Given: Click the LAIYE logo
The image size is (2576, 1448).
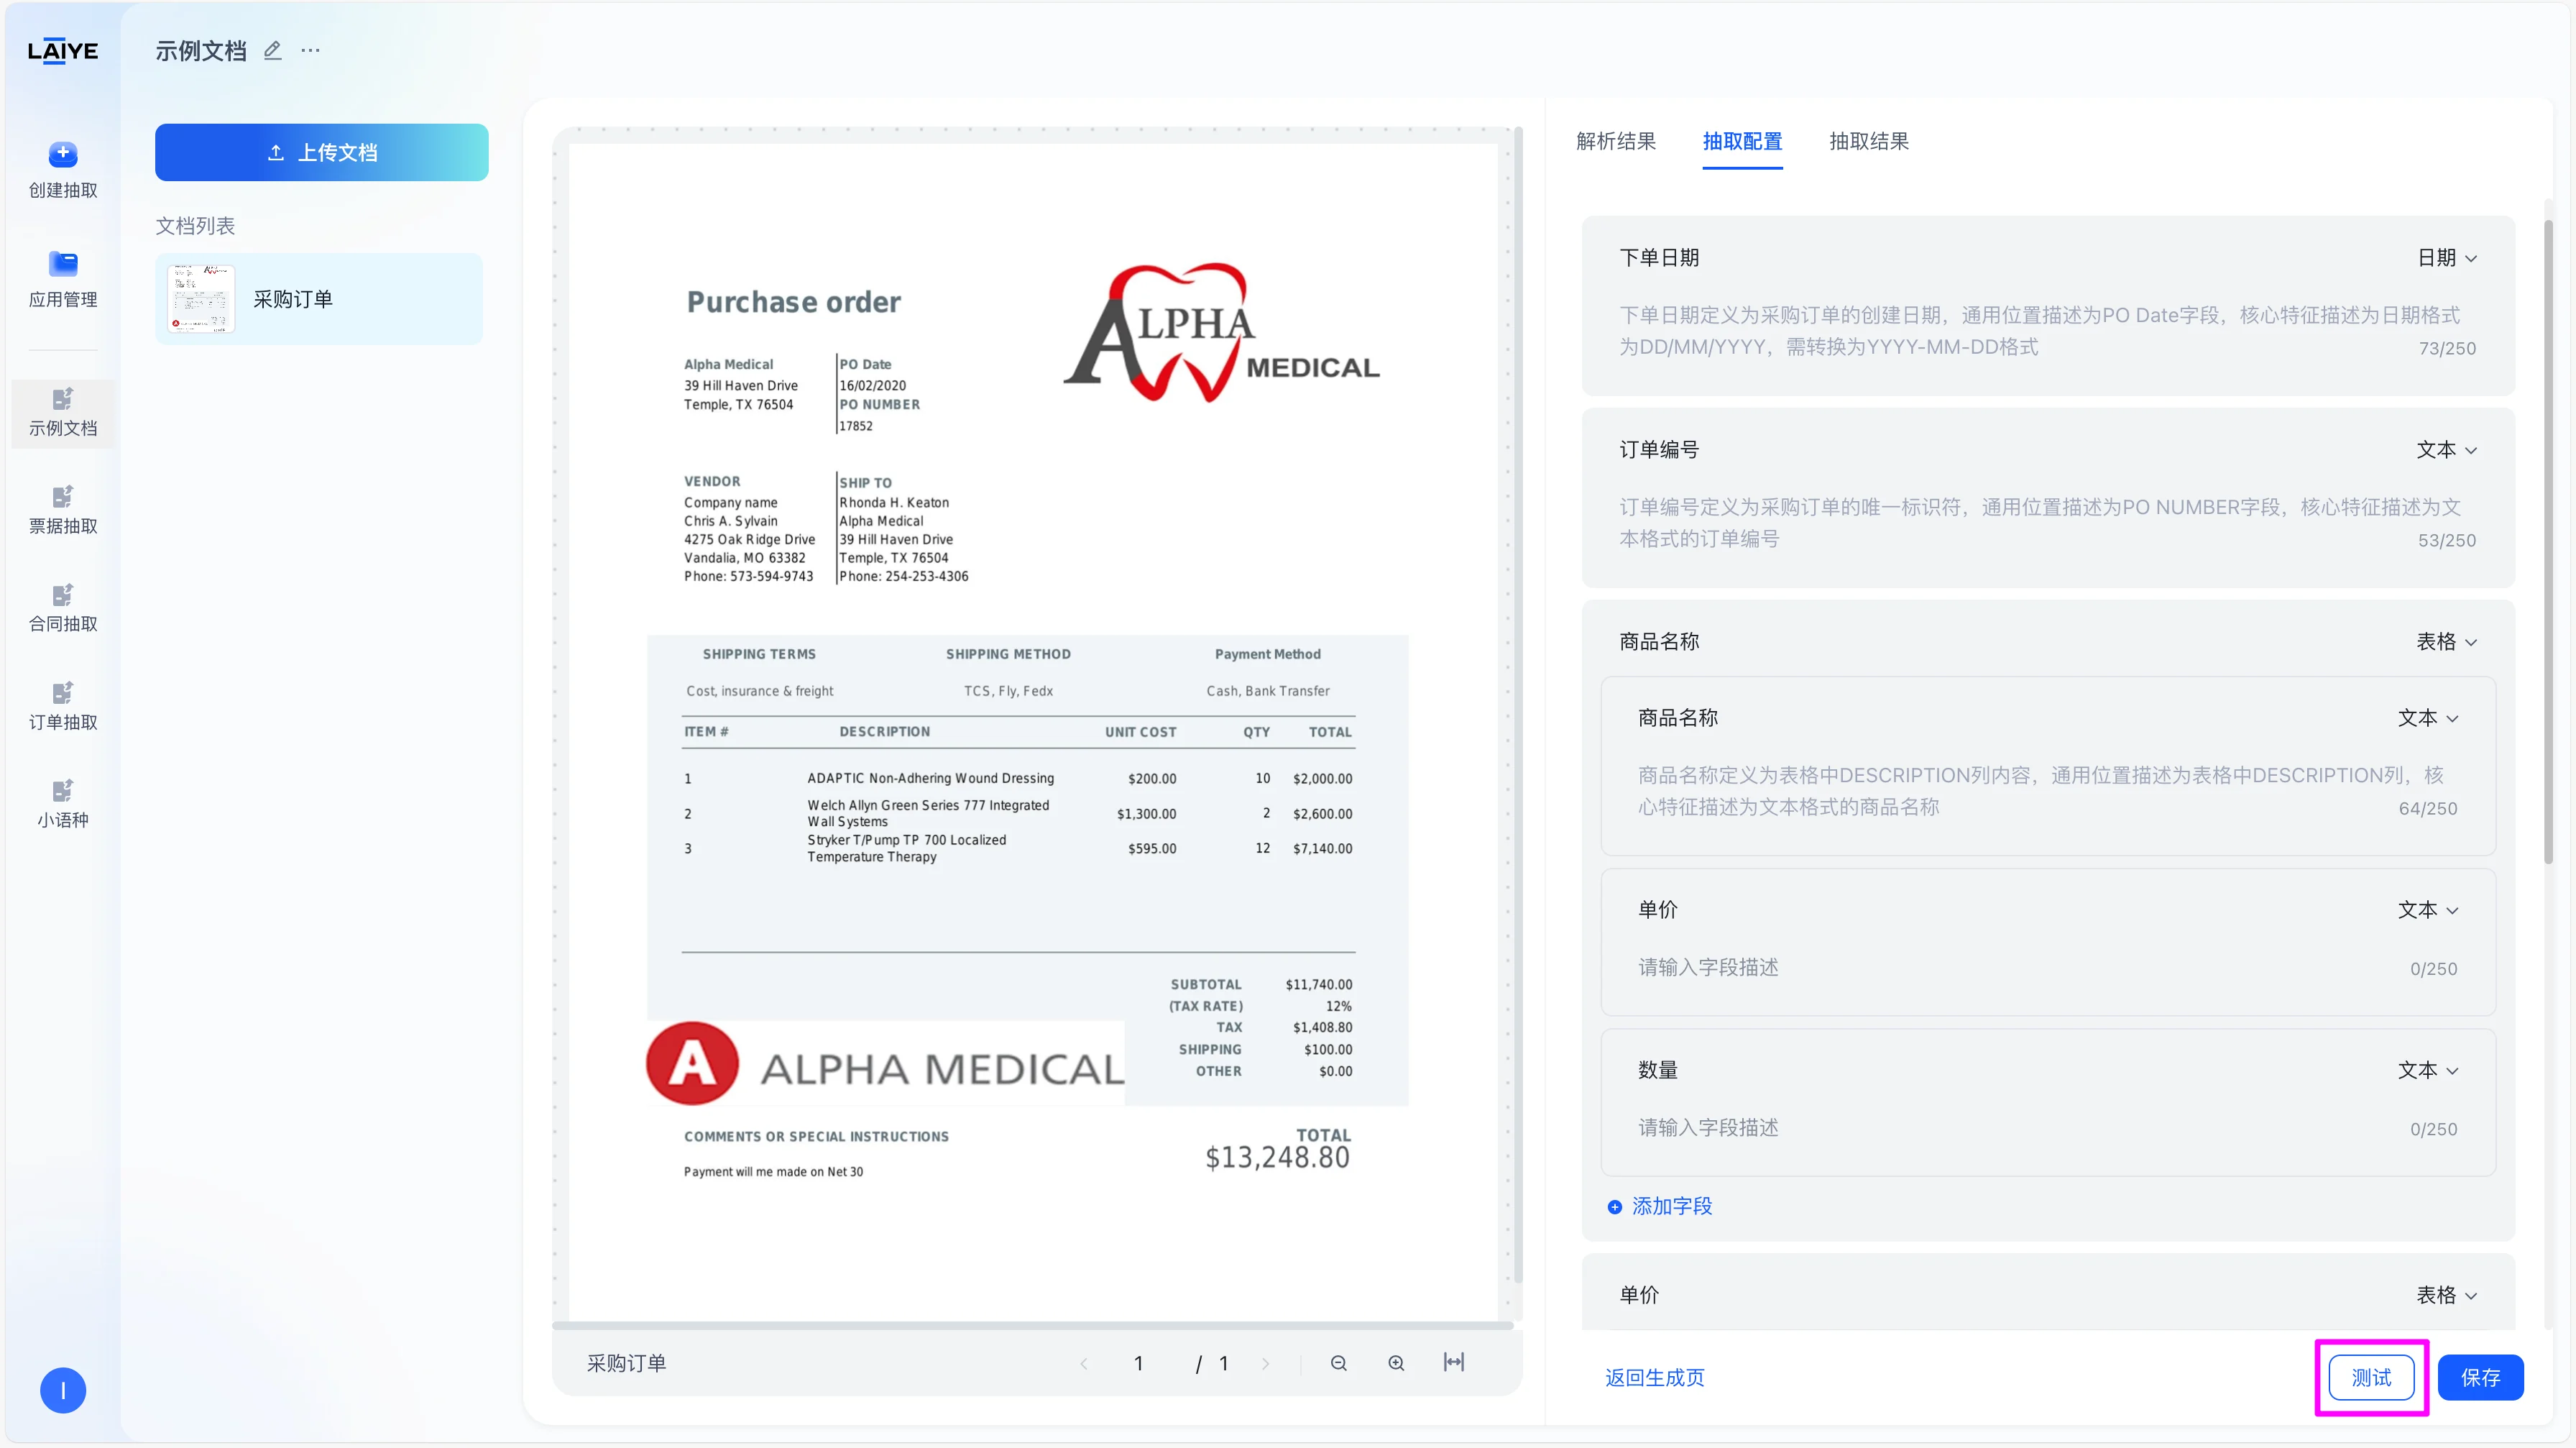Looking at the screenshot, I should [x=62, y=51].
